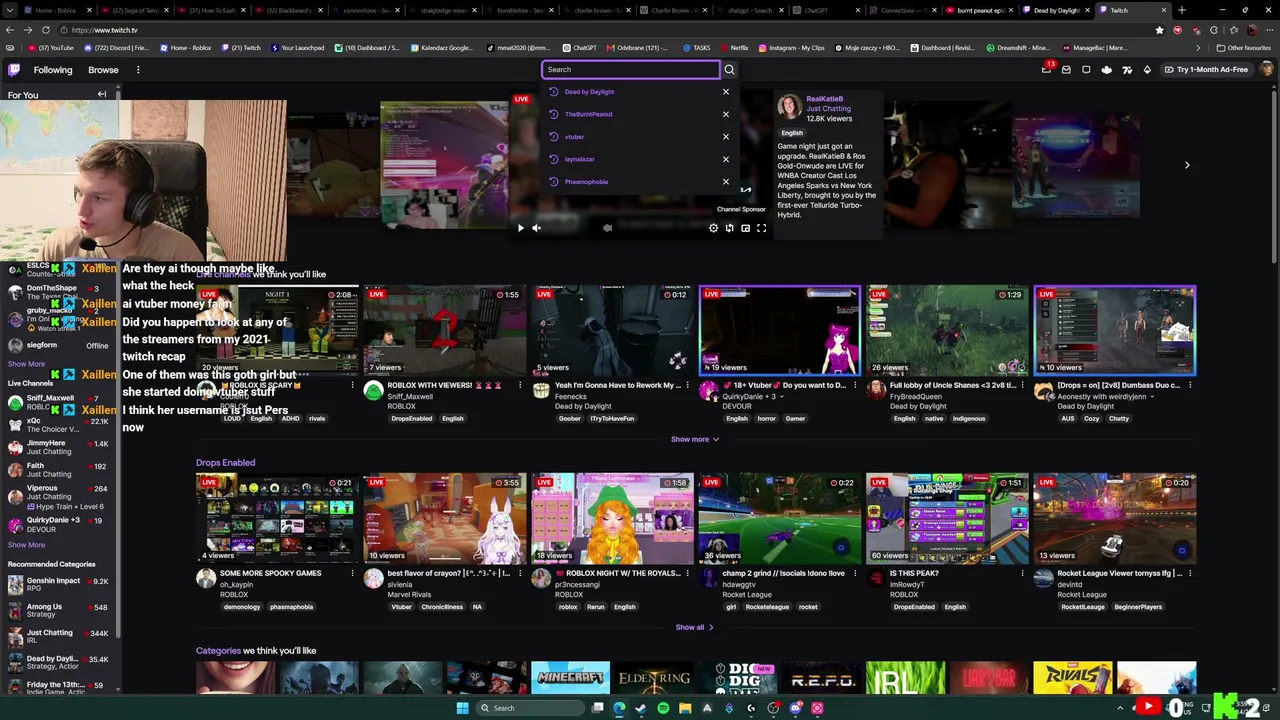The height and width of the screenshot is (720, 1280).
Task: Show more live channels in sidebar
Action: click(26, 545)
